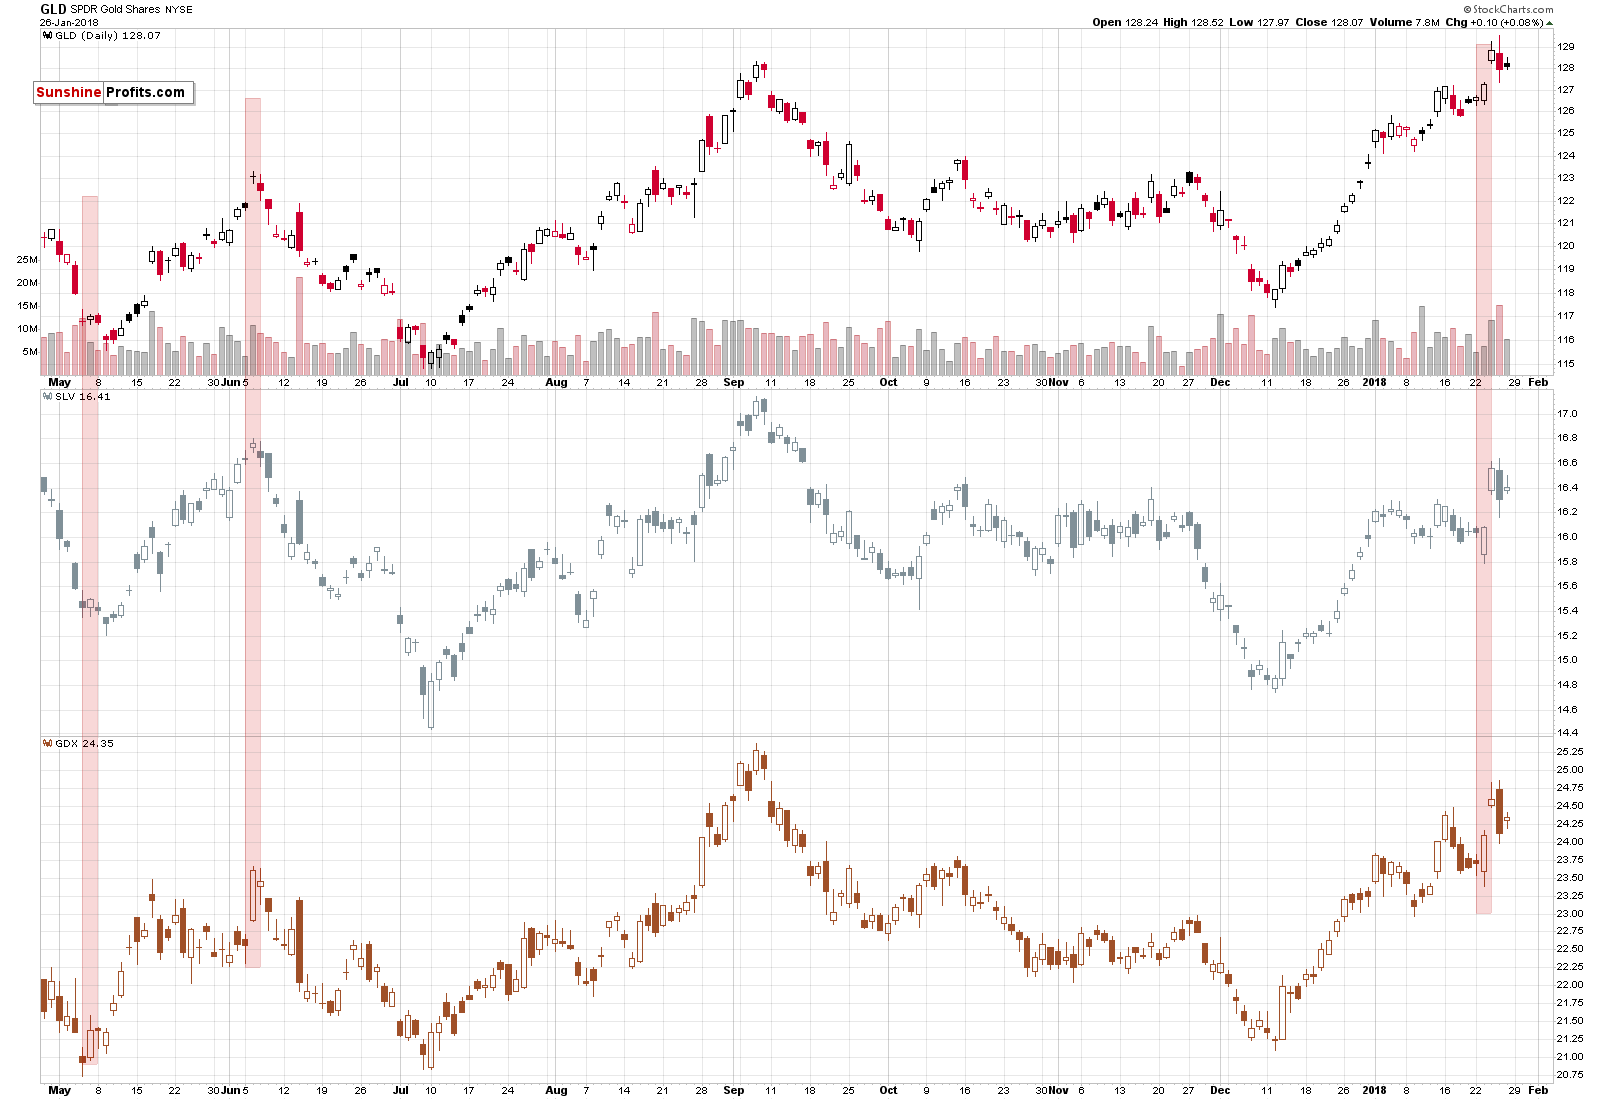Click Jul label on GLD panel date axis
The image size is (1600, 1100).
pos(401,382)
